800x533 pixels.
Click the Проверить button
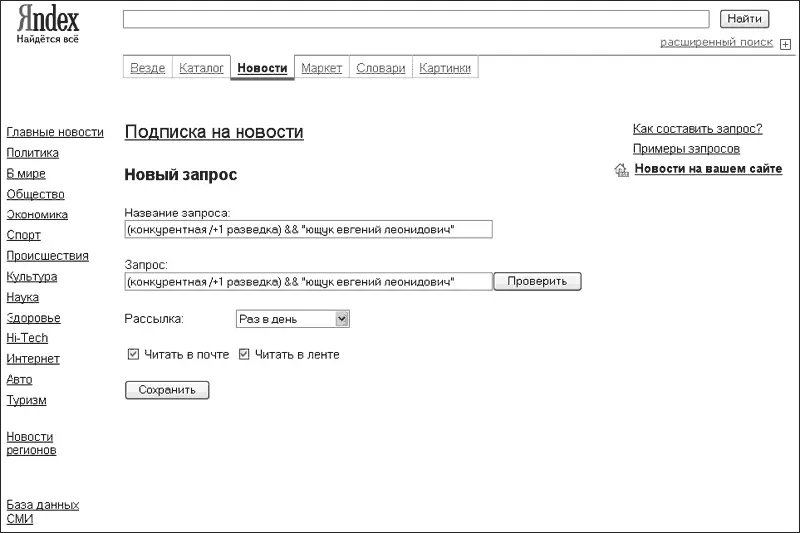click(537, 282)
